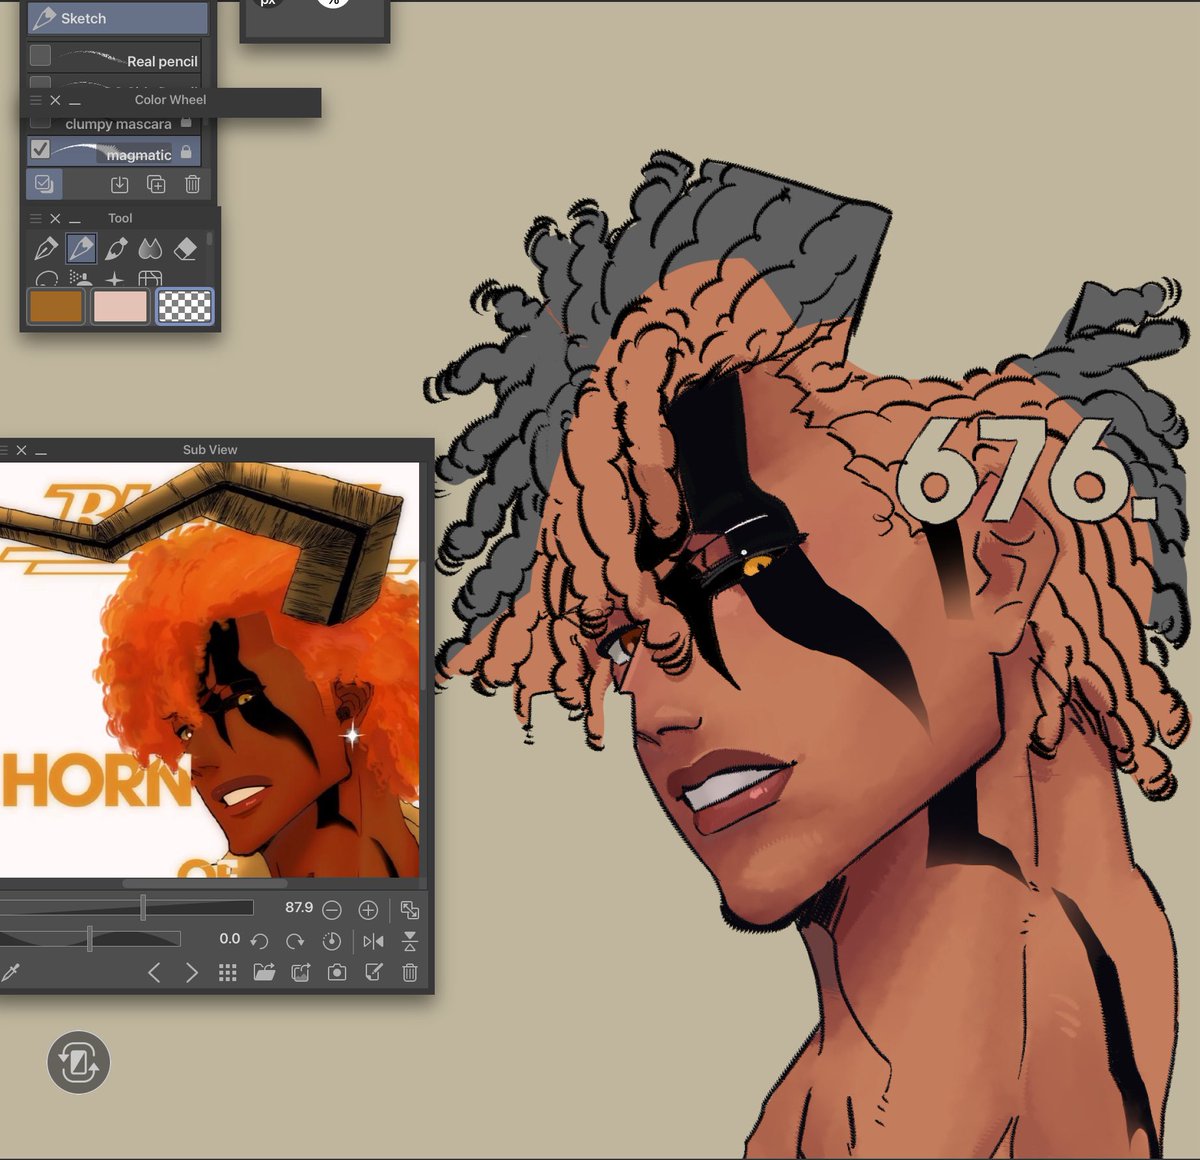Import from photo library into Sub View
The width and height of the screenshot is (1200, 1160).
tap(300, 972)
